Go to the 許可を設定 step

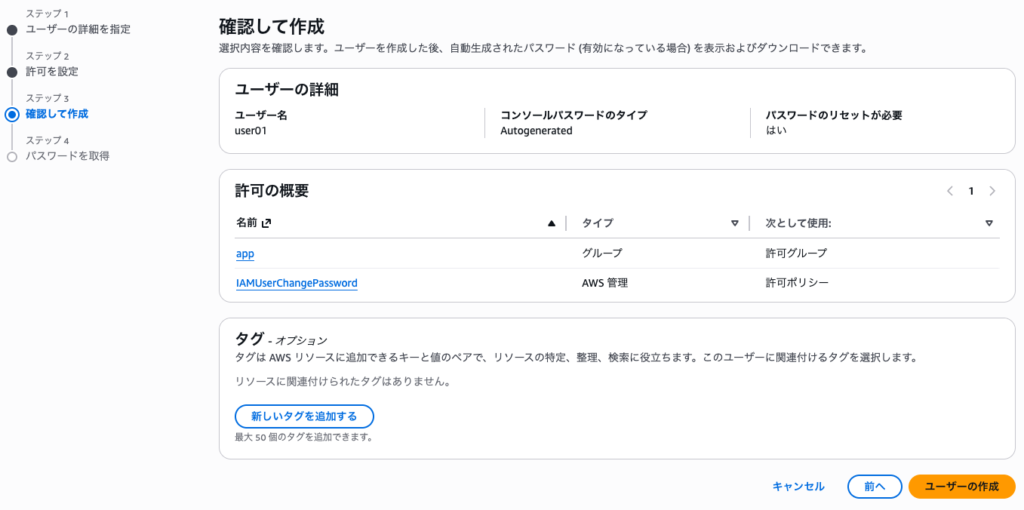tap(51, 71)
